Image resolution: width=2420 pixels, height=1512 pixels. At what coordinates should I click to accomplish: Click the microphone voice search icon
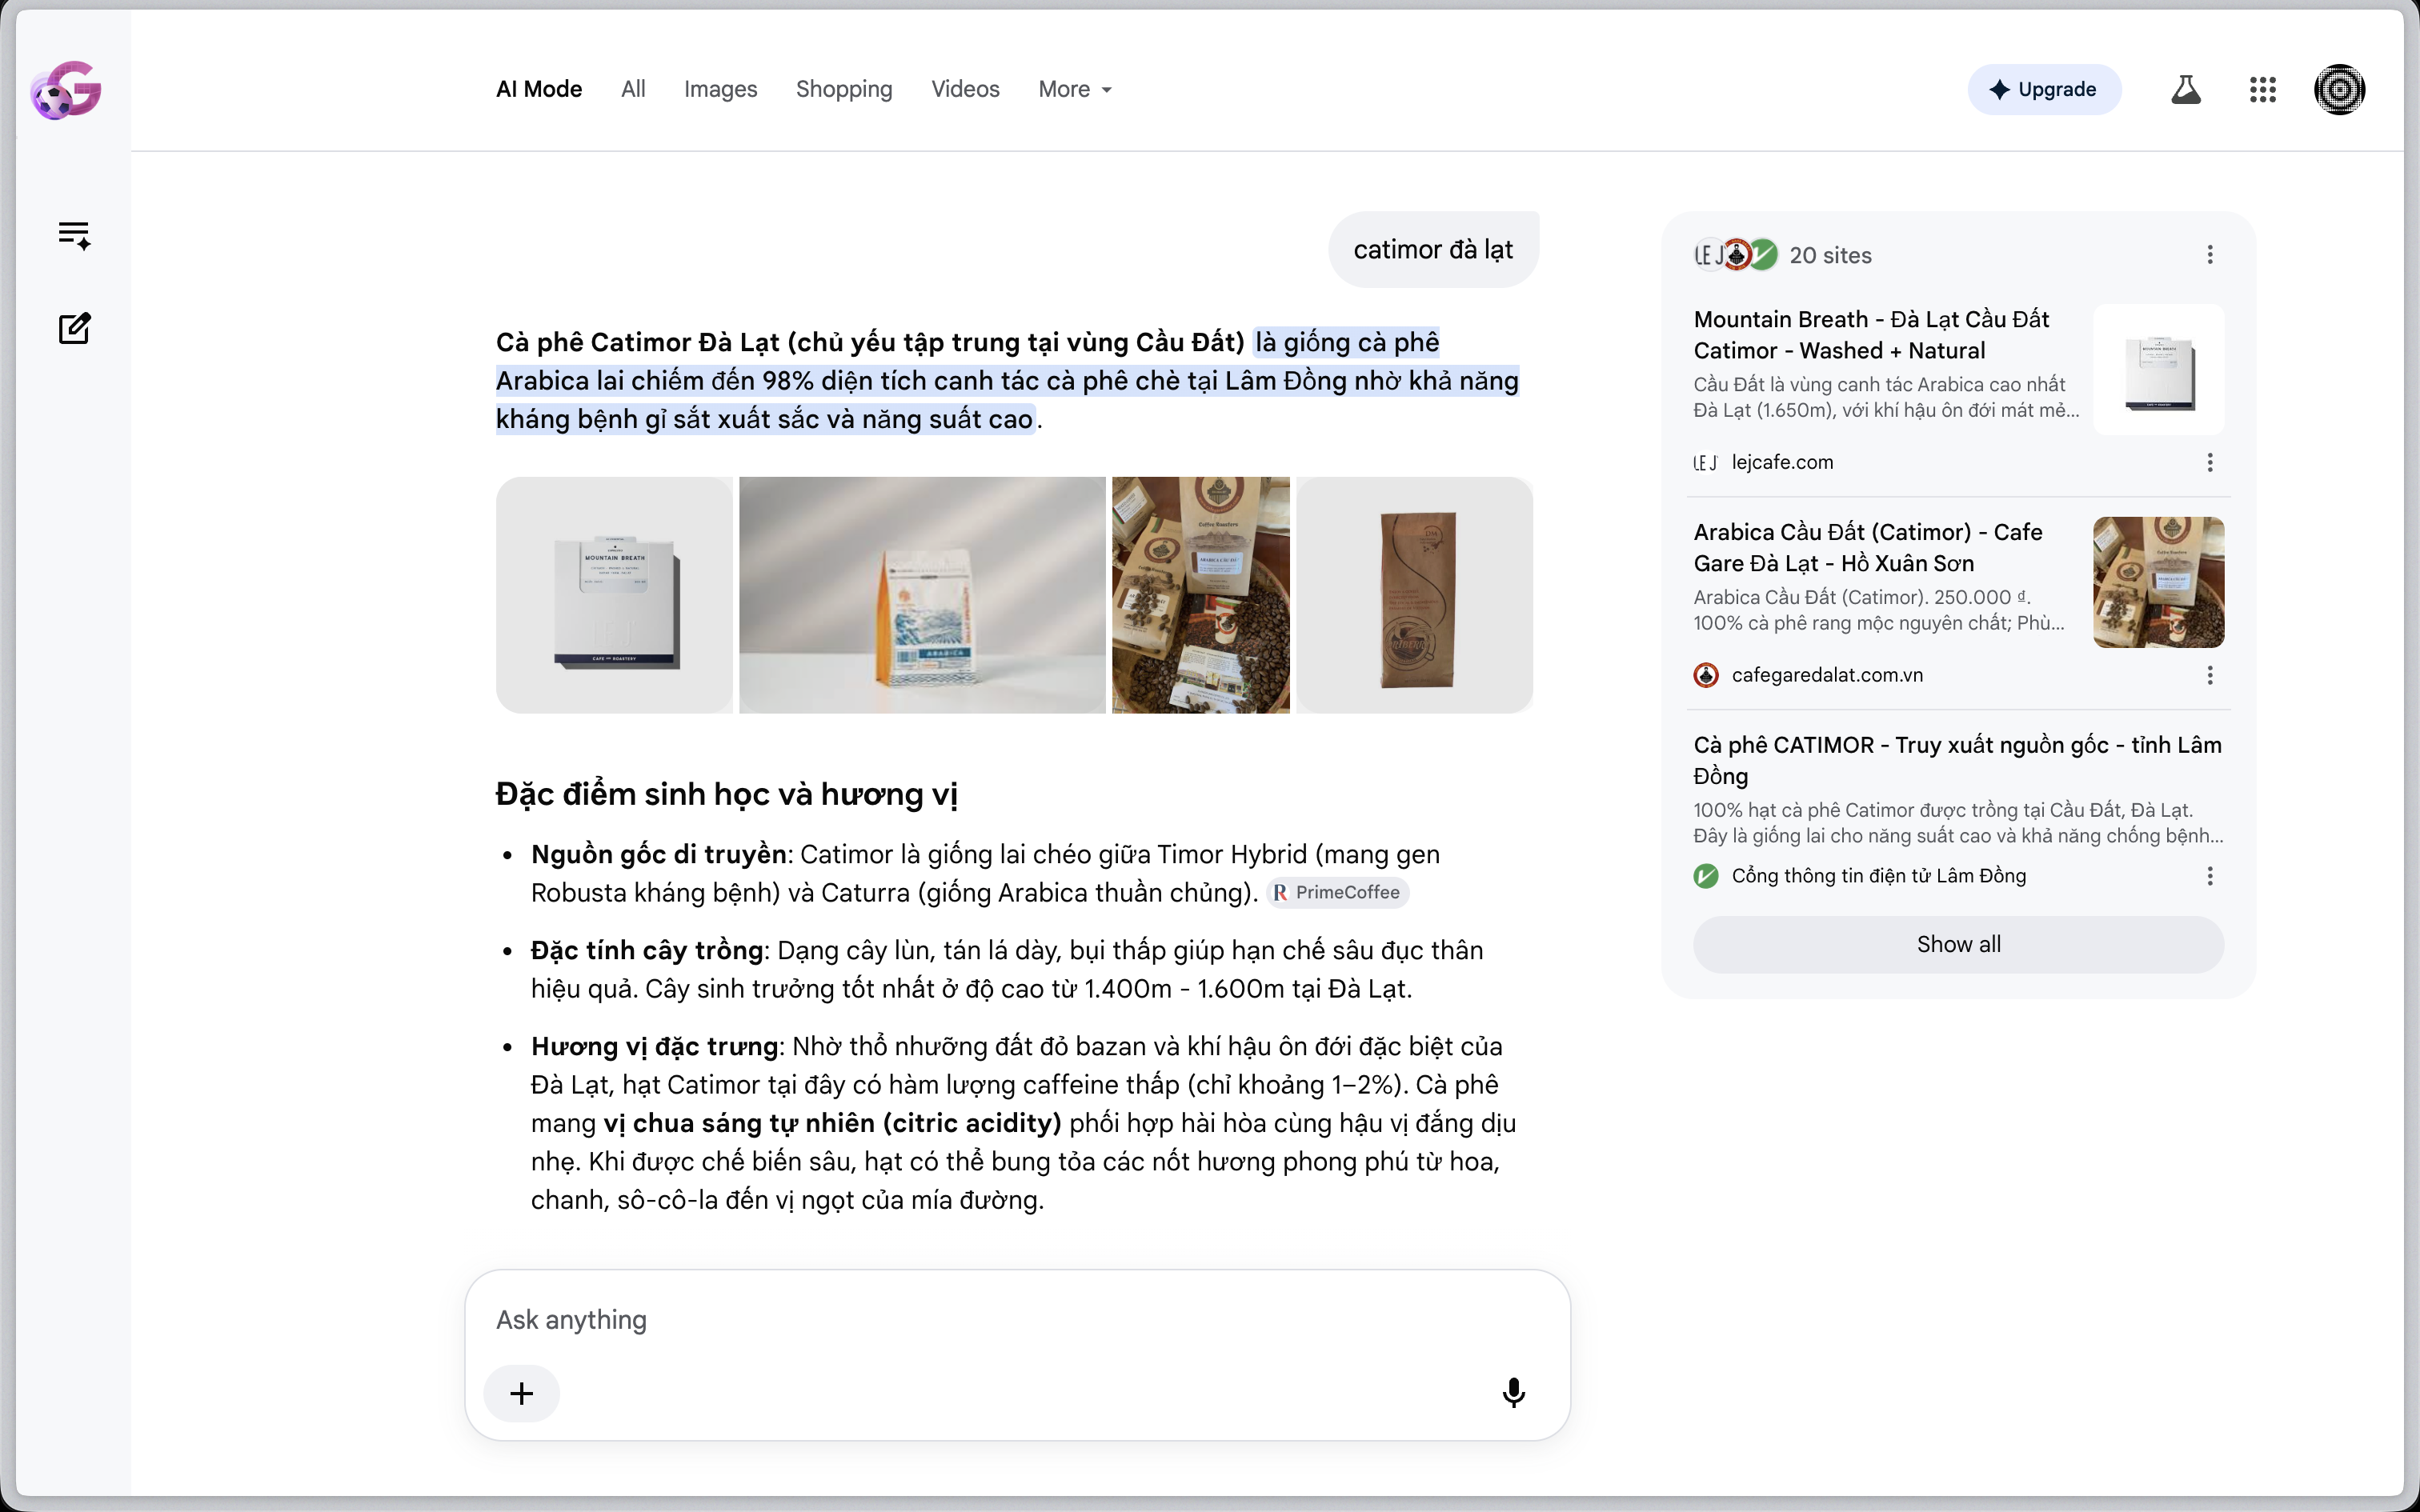click(x=1514, y=1392)
